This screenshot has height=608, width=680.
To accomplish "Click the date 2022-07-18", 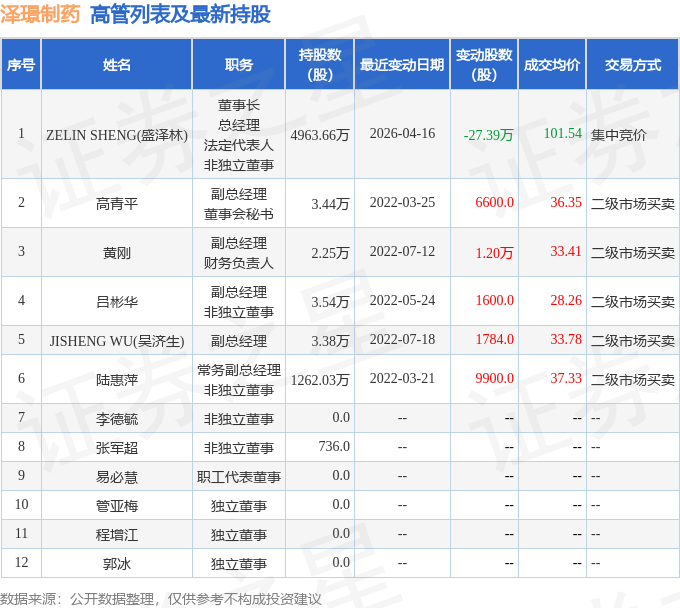I will 402,340.
